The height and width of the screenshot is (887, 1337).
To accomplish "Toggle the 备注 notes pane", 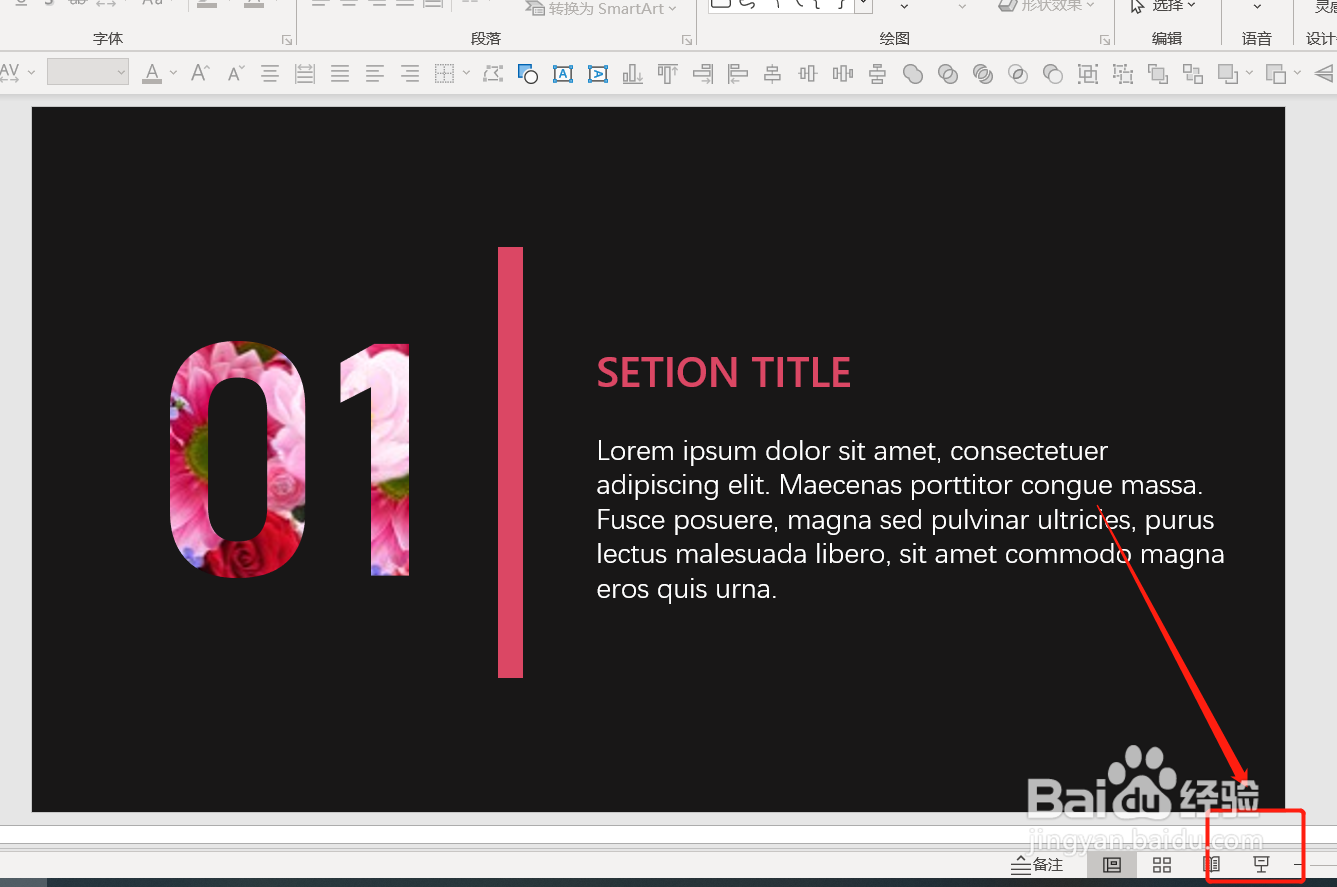I will coord(1037,865).
